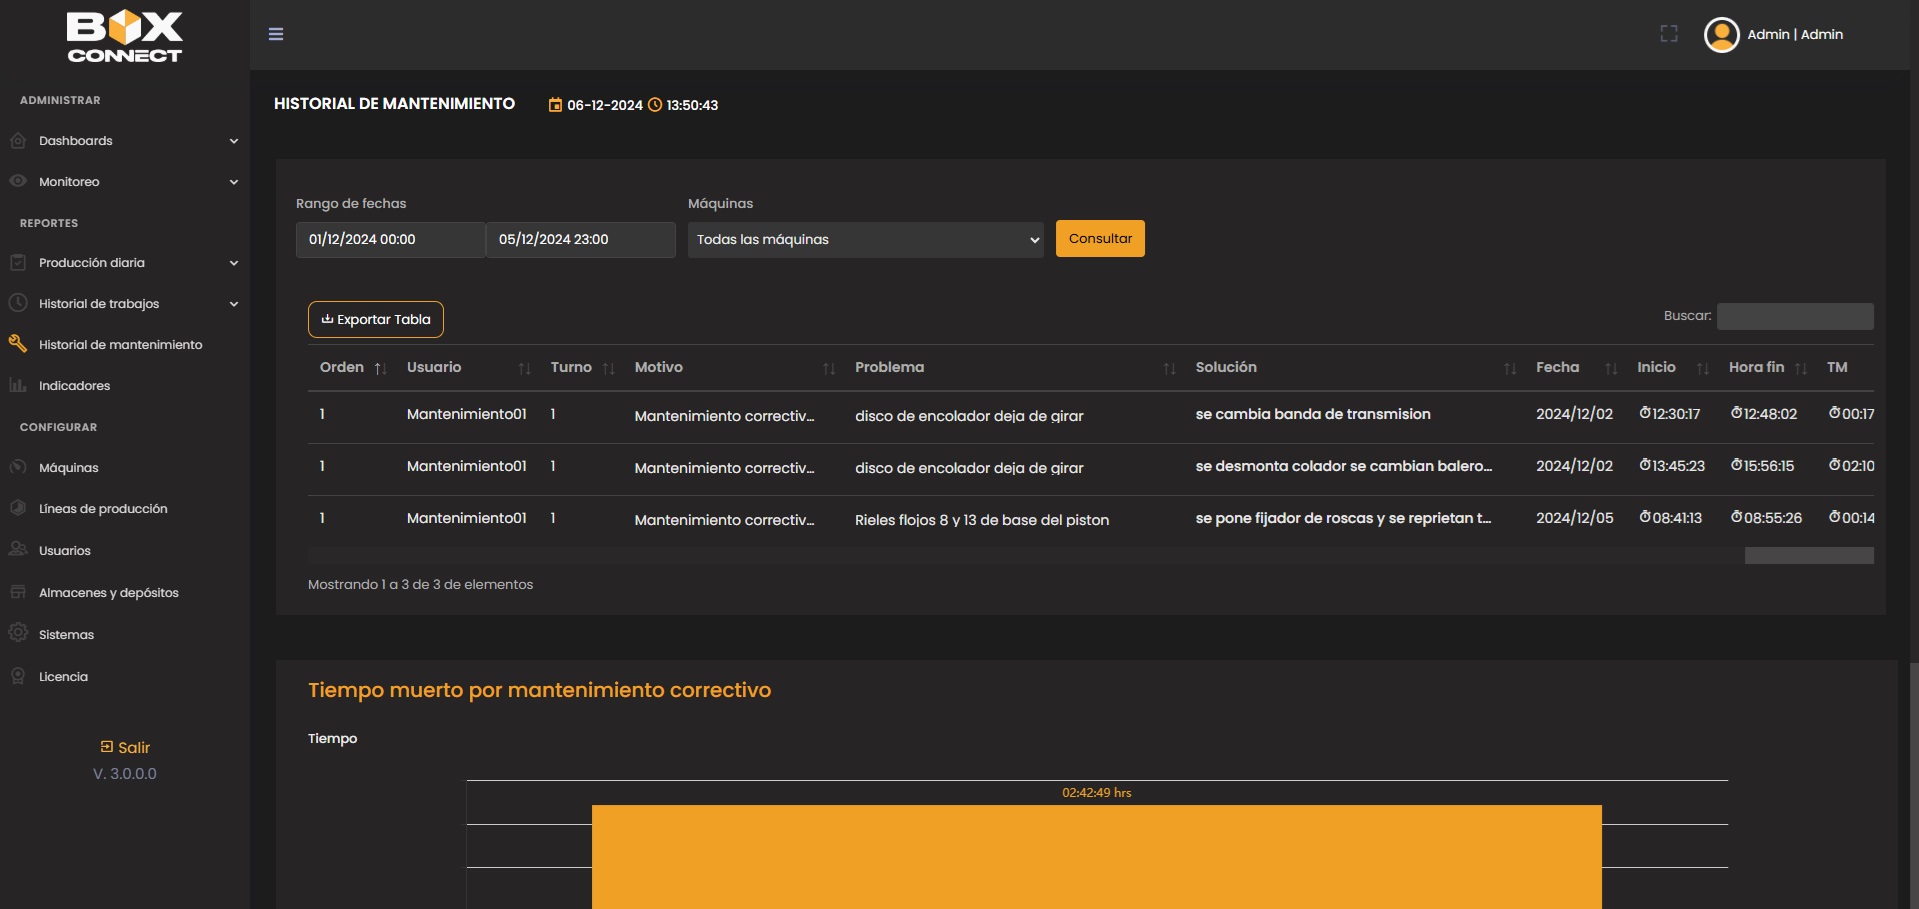Screen dimensions: 1919x909
Task: Click the 'Mostrando 1 a 3 de 3 de elementos' text
Action: (420, 585)
